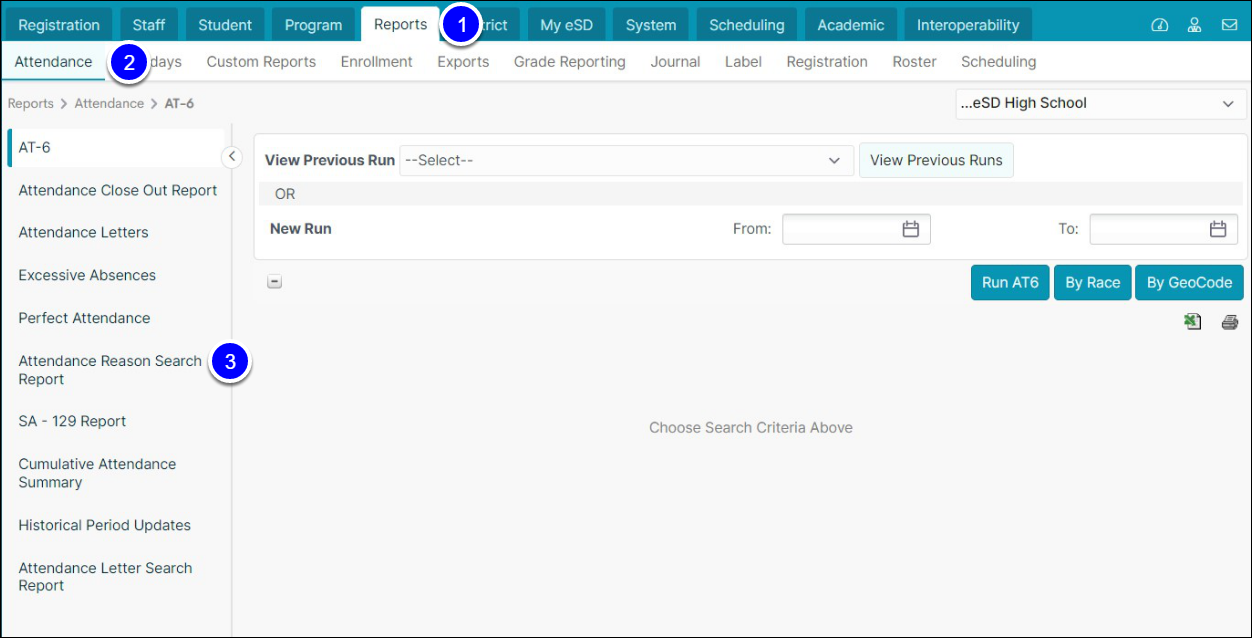Image resolution: width=1252 pixels, height=638 pixels.
Task: Select the Attendance sub-tab
Action: [x=53, y=62]
